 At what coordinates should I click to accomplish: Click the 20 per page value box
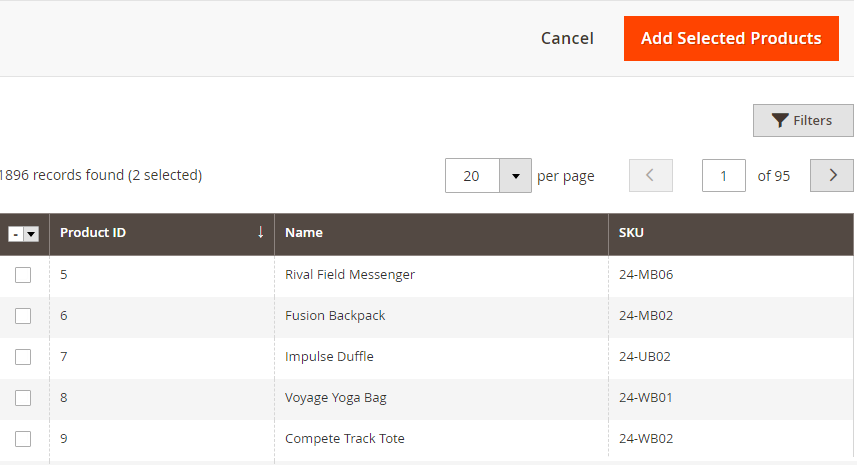[472, 176]
